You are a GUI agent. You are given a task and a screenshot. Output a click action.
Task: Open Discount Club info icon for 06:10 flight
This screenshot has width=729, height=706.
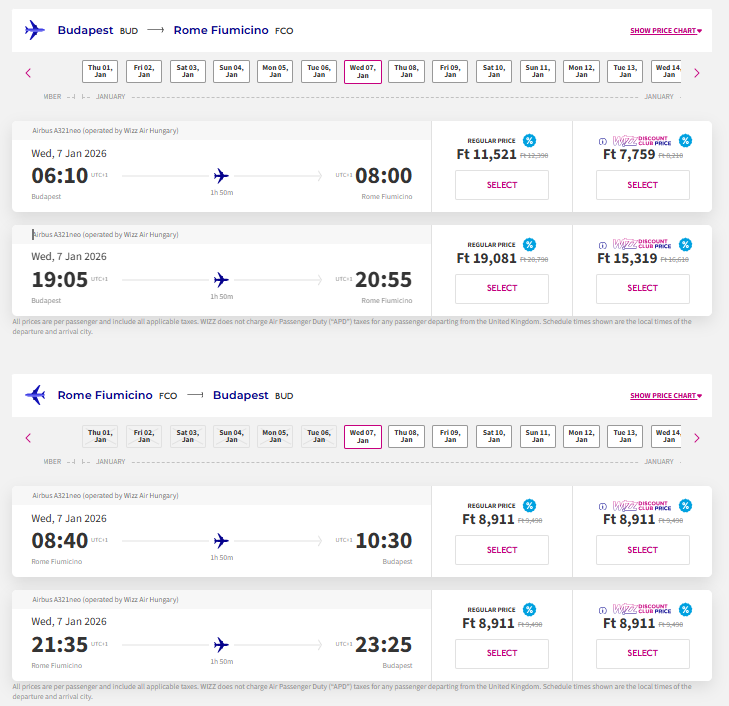pyautogui.click(x=602, y=141)
